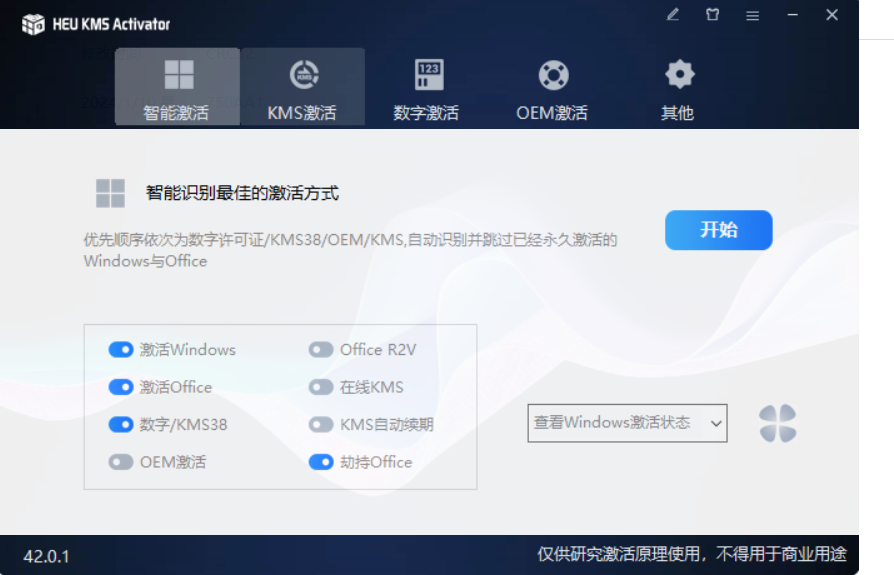
Task: Enable the KMS自动续期 switch
Action: click(x=321, y=425)
